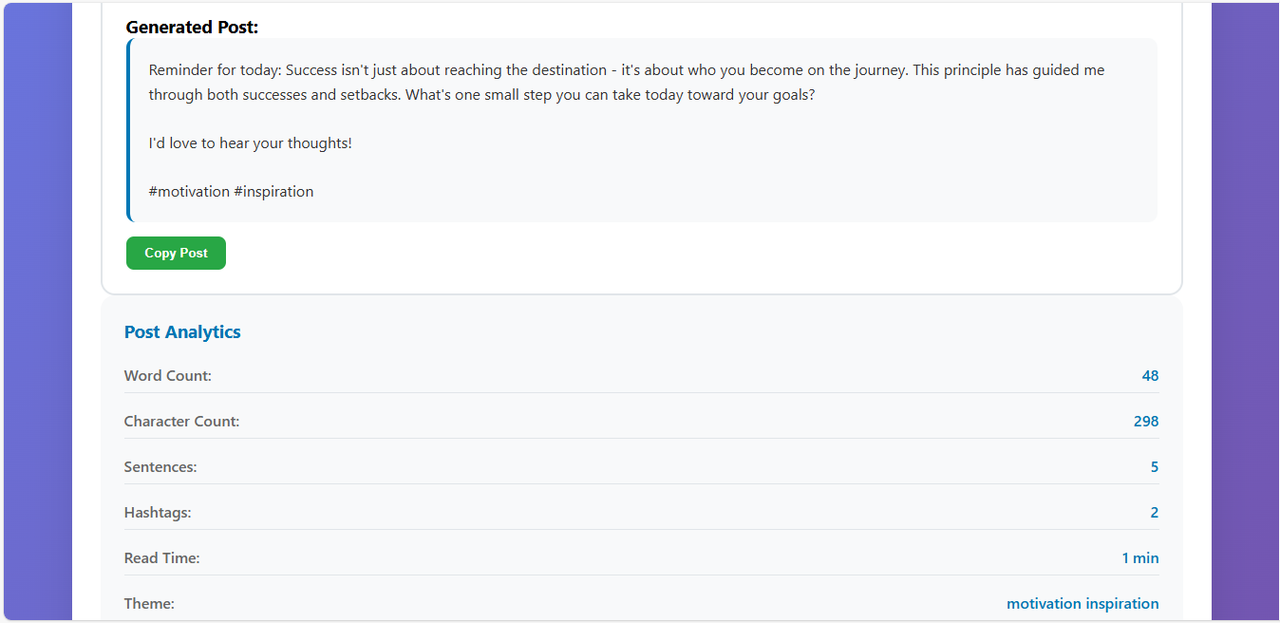
Task: Select the sentences value 5
Action: [1155, 467]
